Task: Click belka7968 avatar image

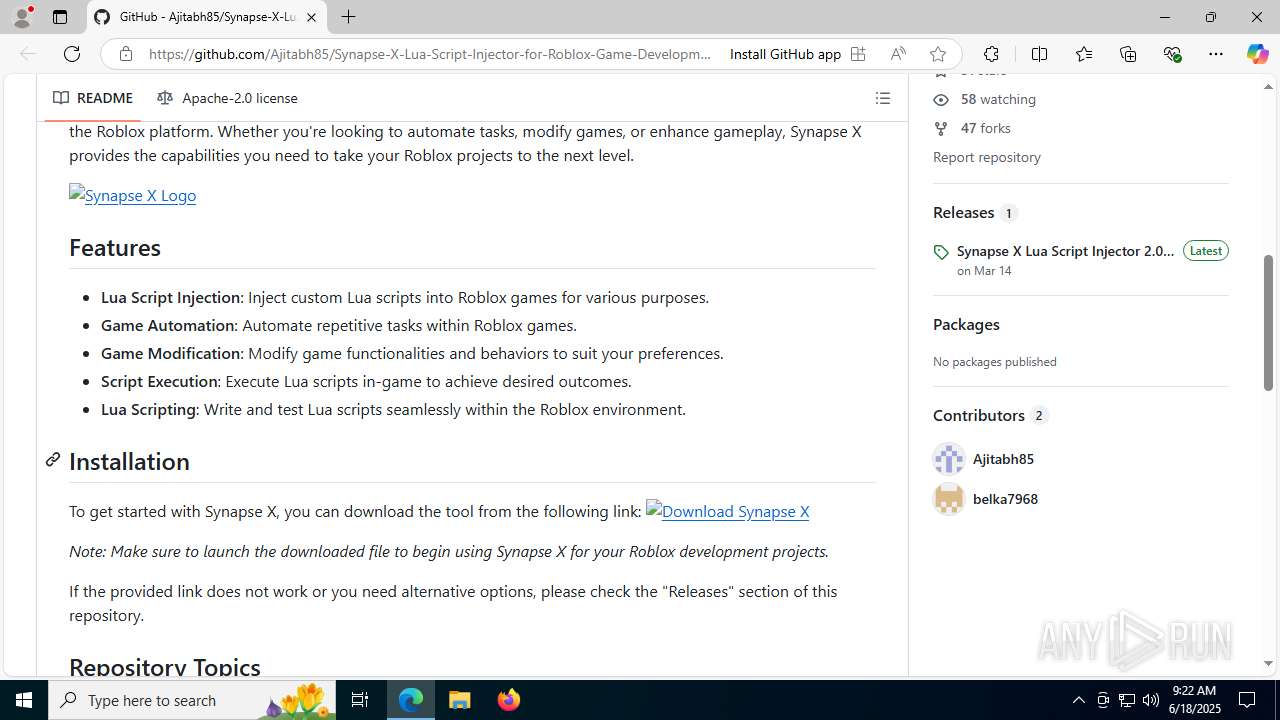Action: coord(948,499)
